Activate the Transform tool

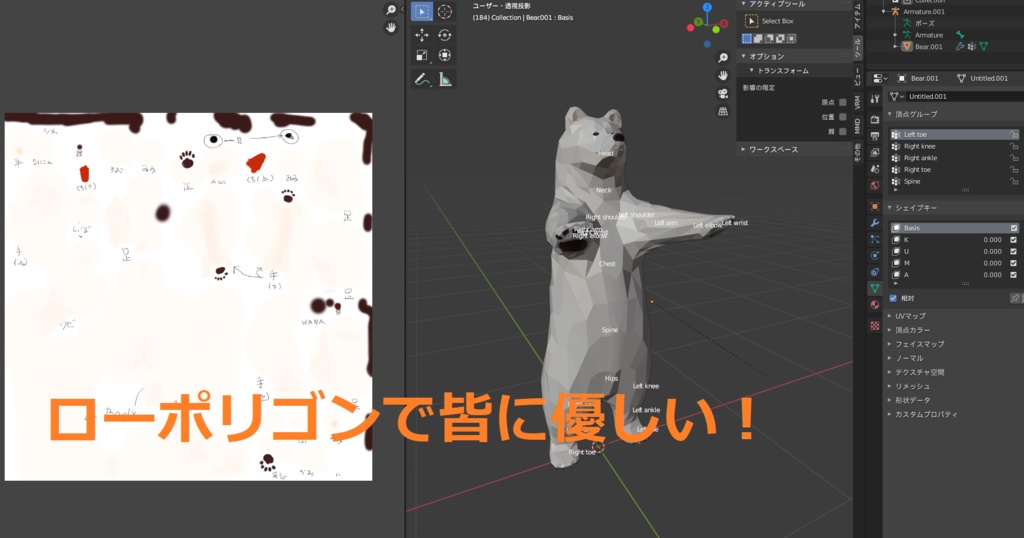pos(445,55)
